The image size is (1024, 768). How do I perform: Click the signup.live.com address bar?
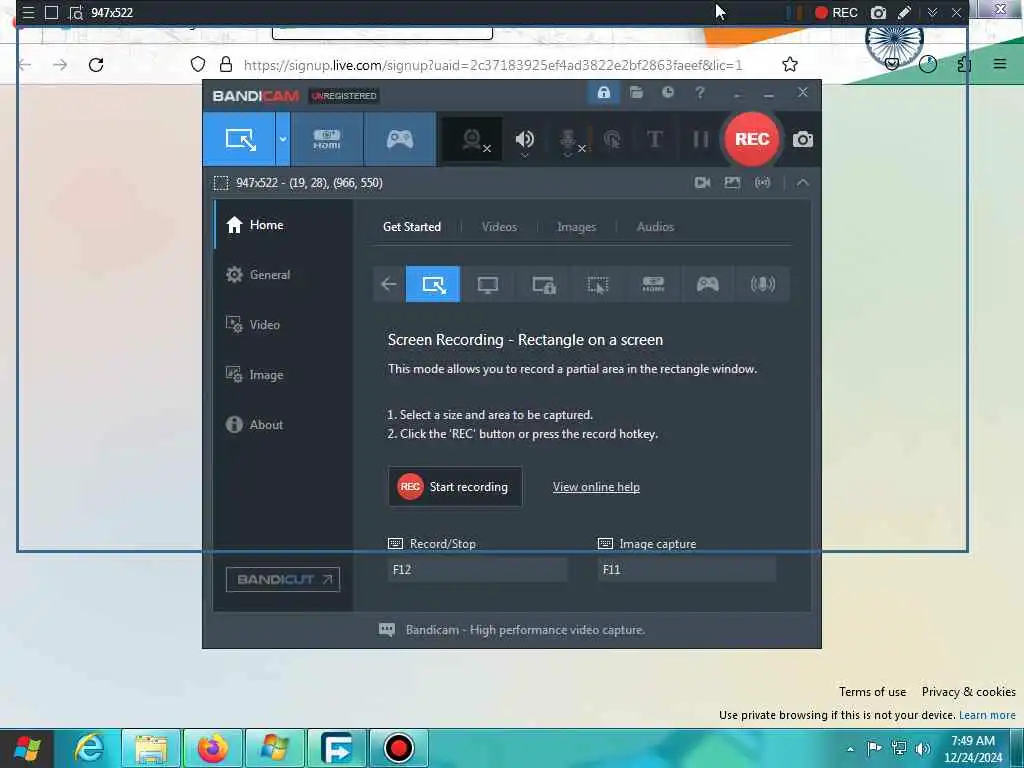[x=493, y=65]
